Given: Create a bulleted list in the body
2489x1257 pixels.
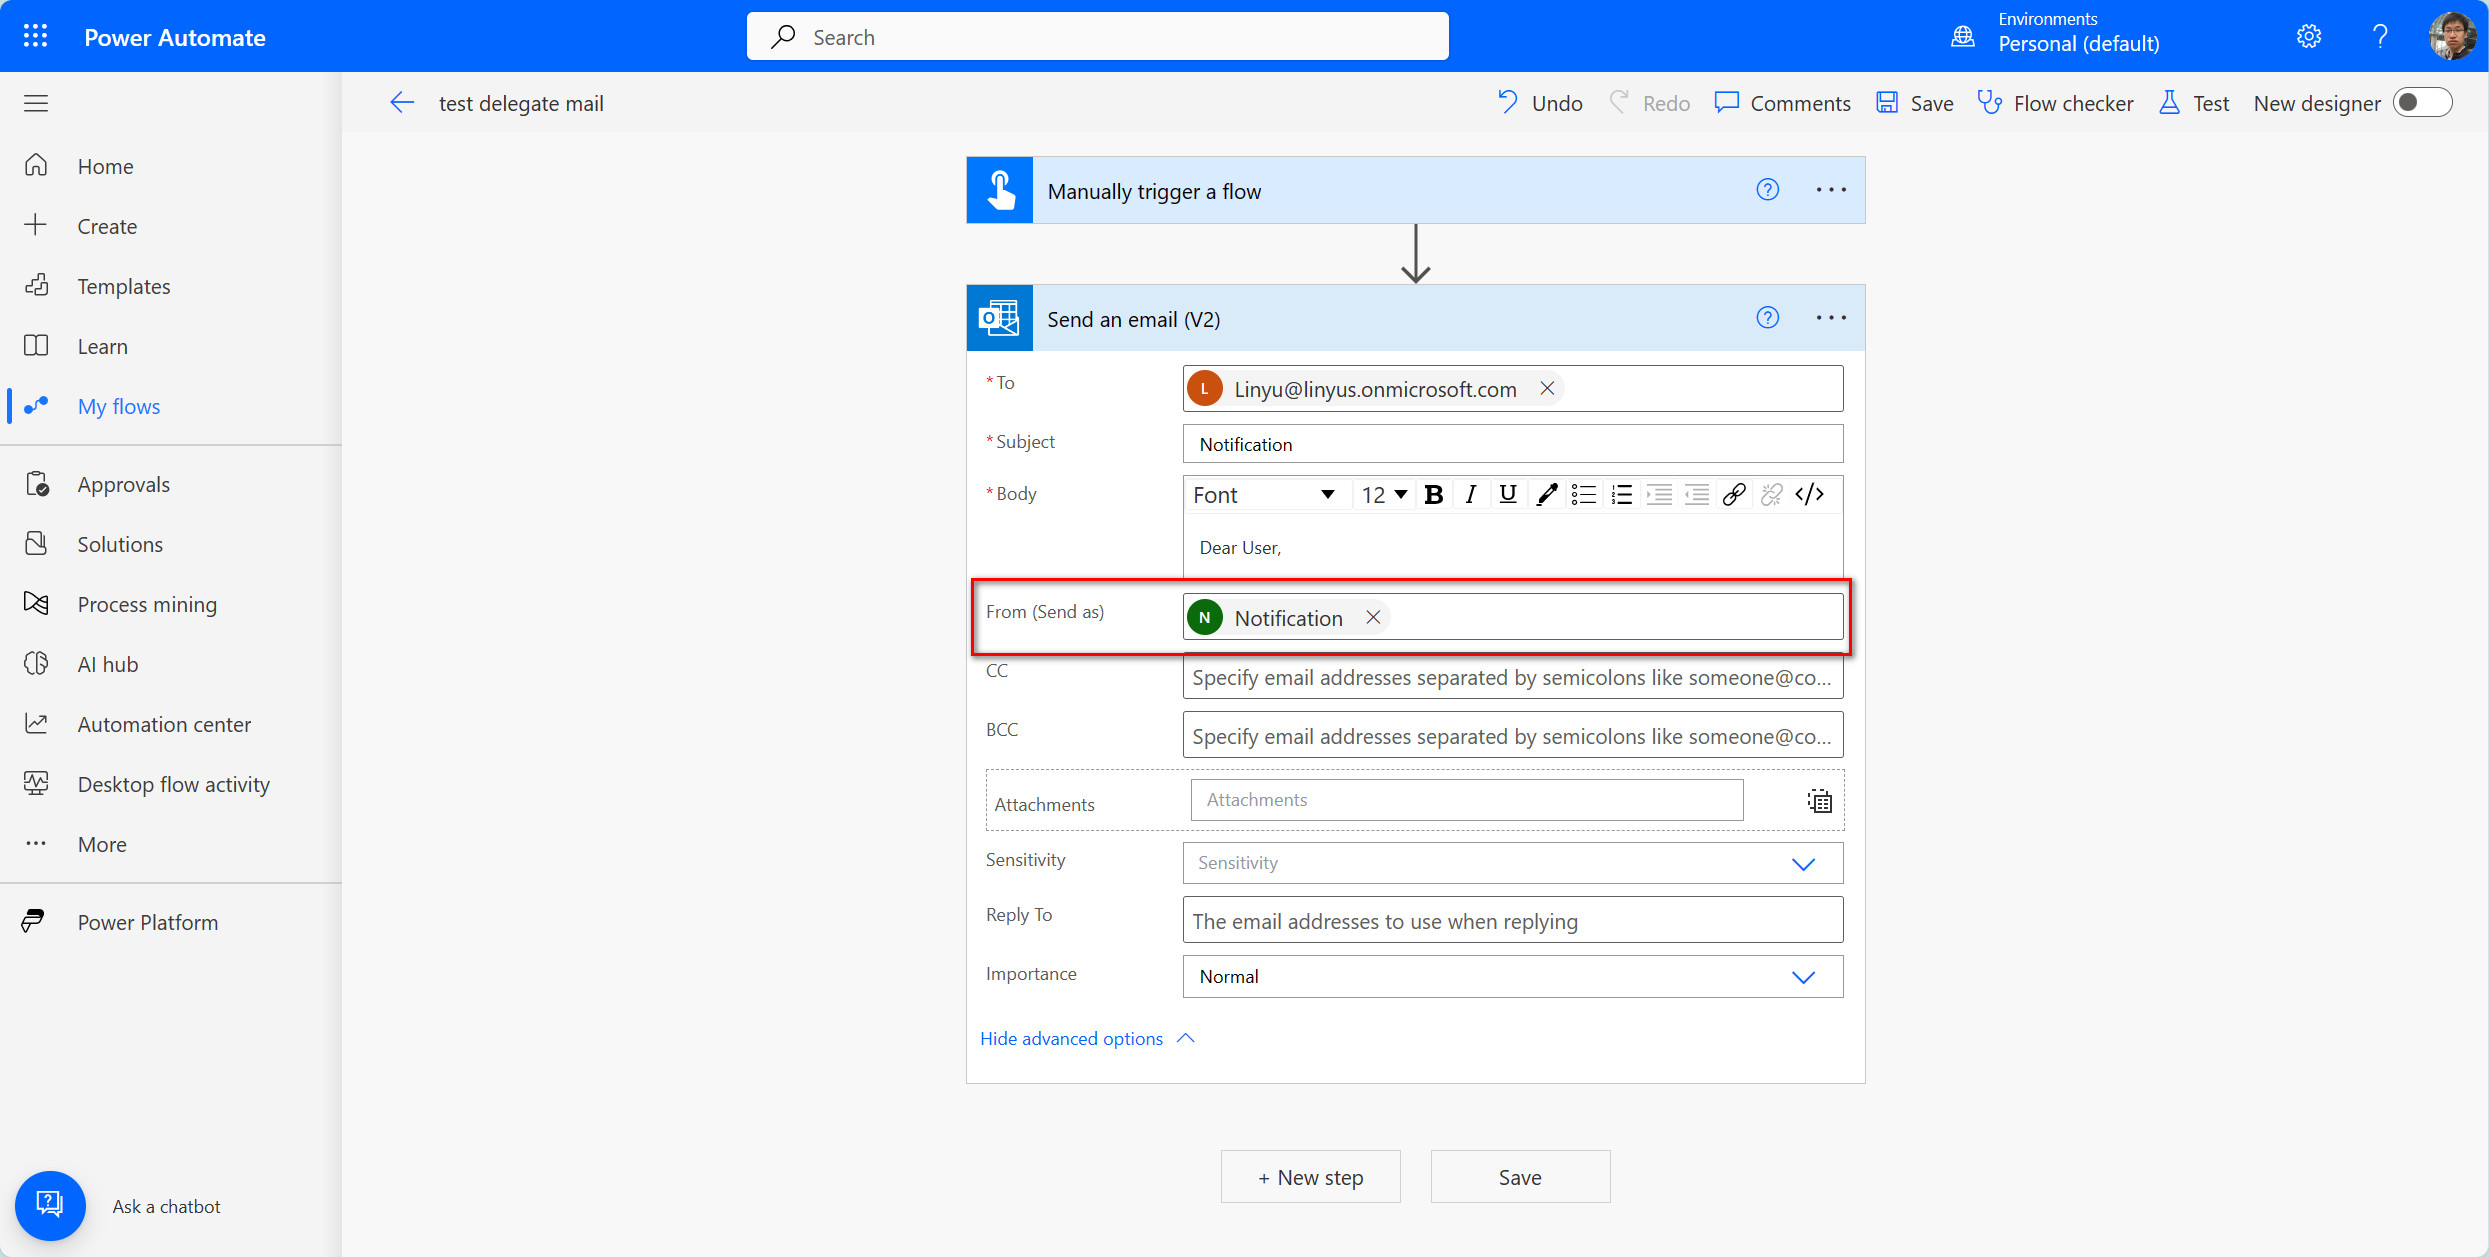Looking at the screenshot, I should tap(1583, 494).
